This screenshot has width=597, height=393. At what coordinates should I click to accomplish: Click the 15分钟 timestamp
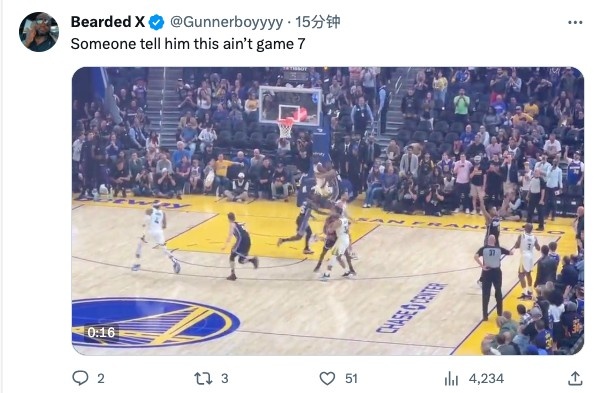click(318, 22)
